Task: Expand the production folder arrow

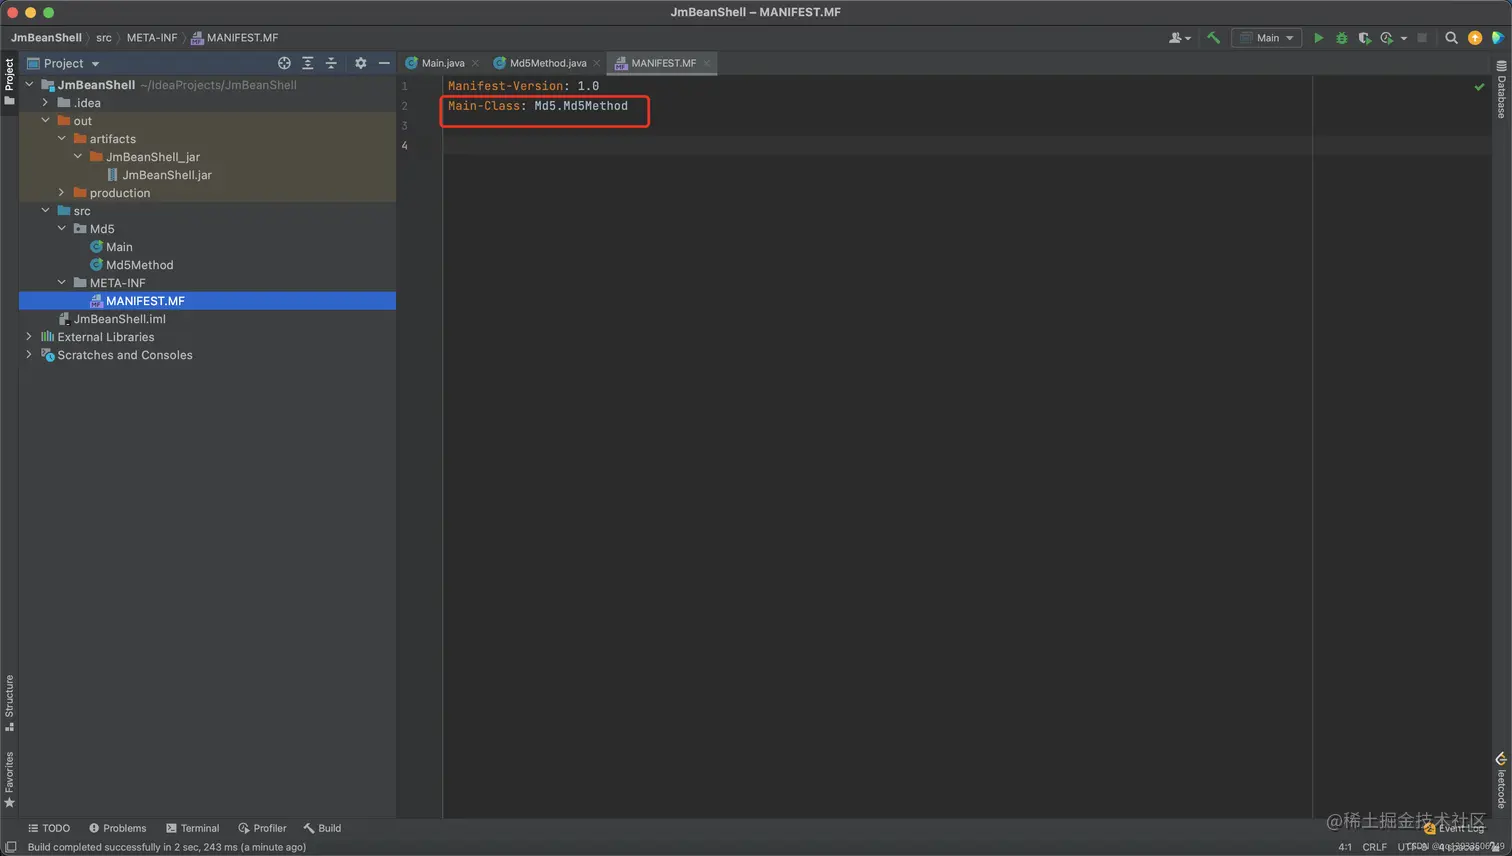Action: pyautogui.click(x=61, y=193)
